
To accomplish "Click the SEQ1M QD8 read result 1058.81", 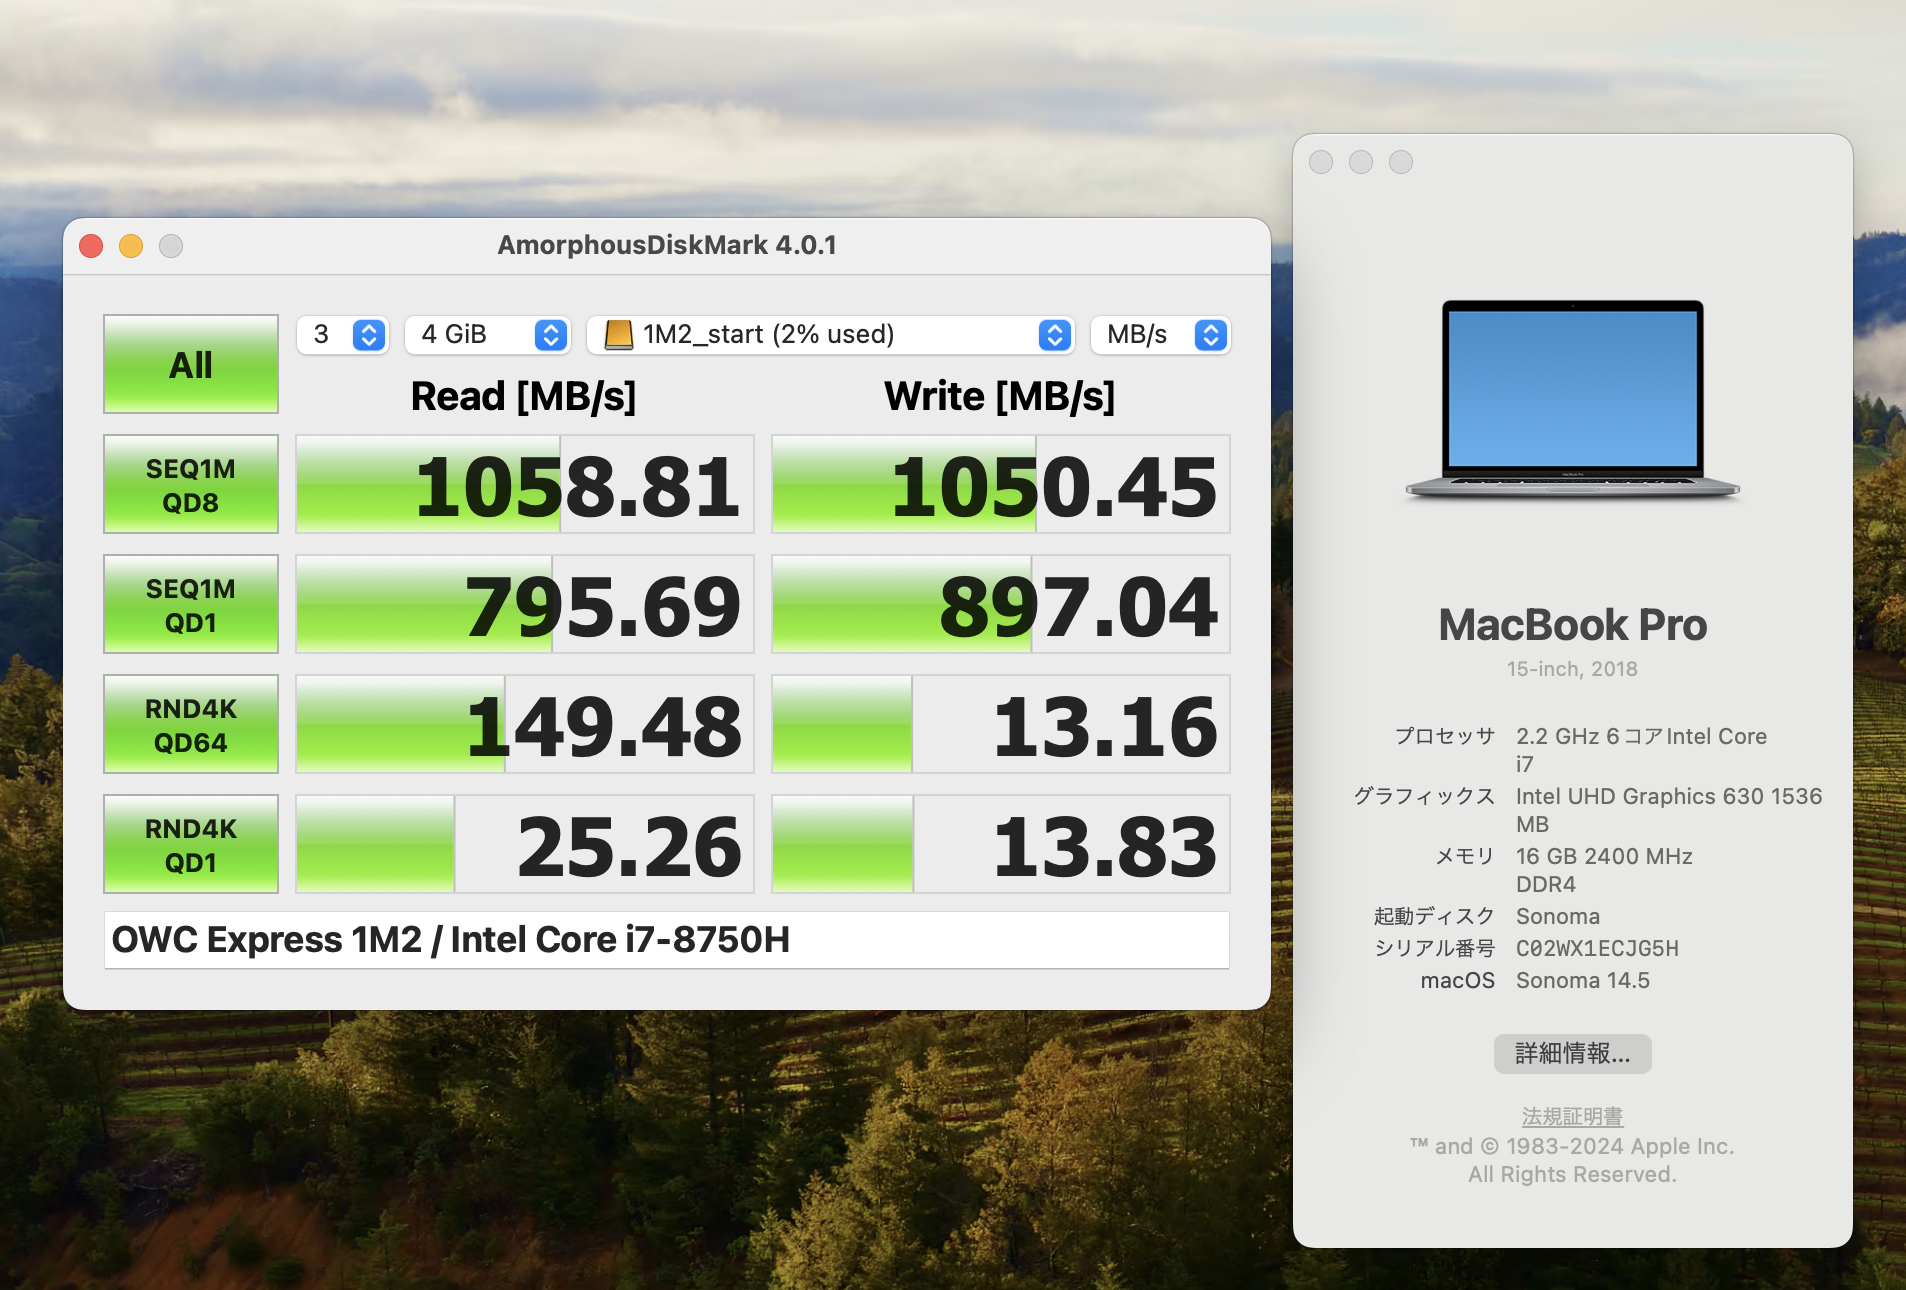I will [x=525, y=485].
